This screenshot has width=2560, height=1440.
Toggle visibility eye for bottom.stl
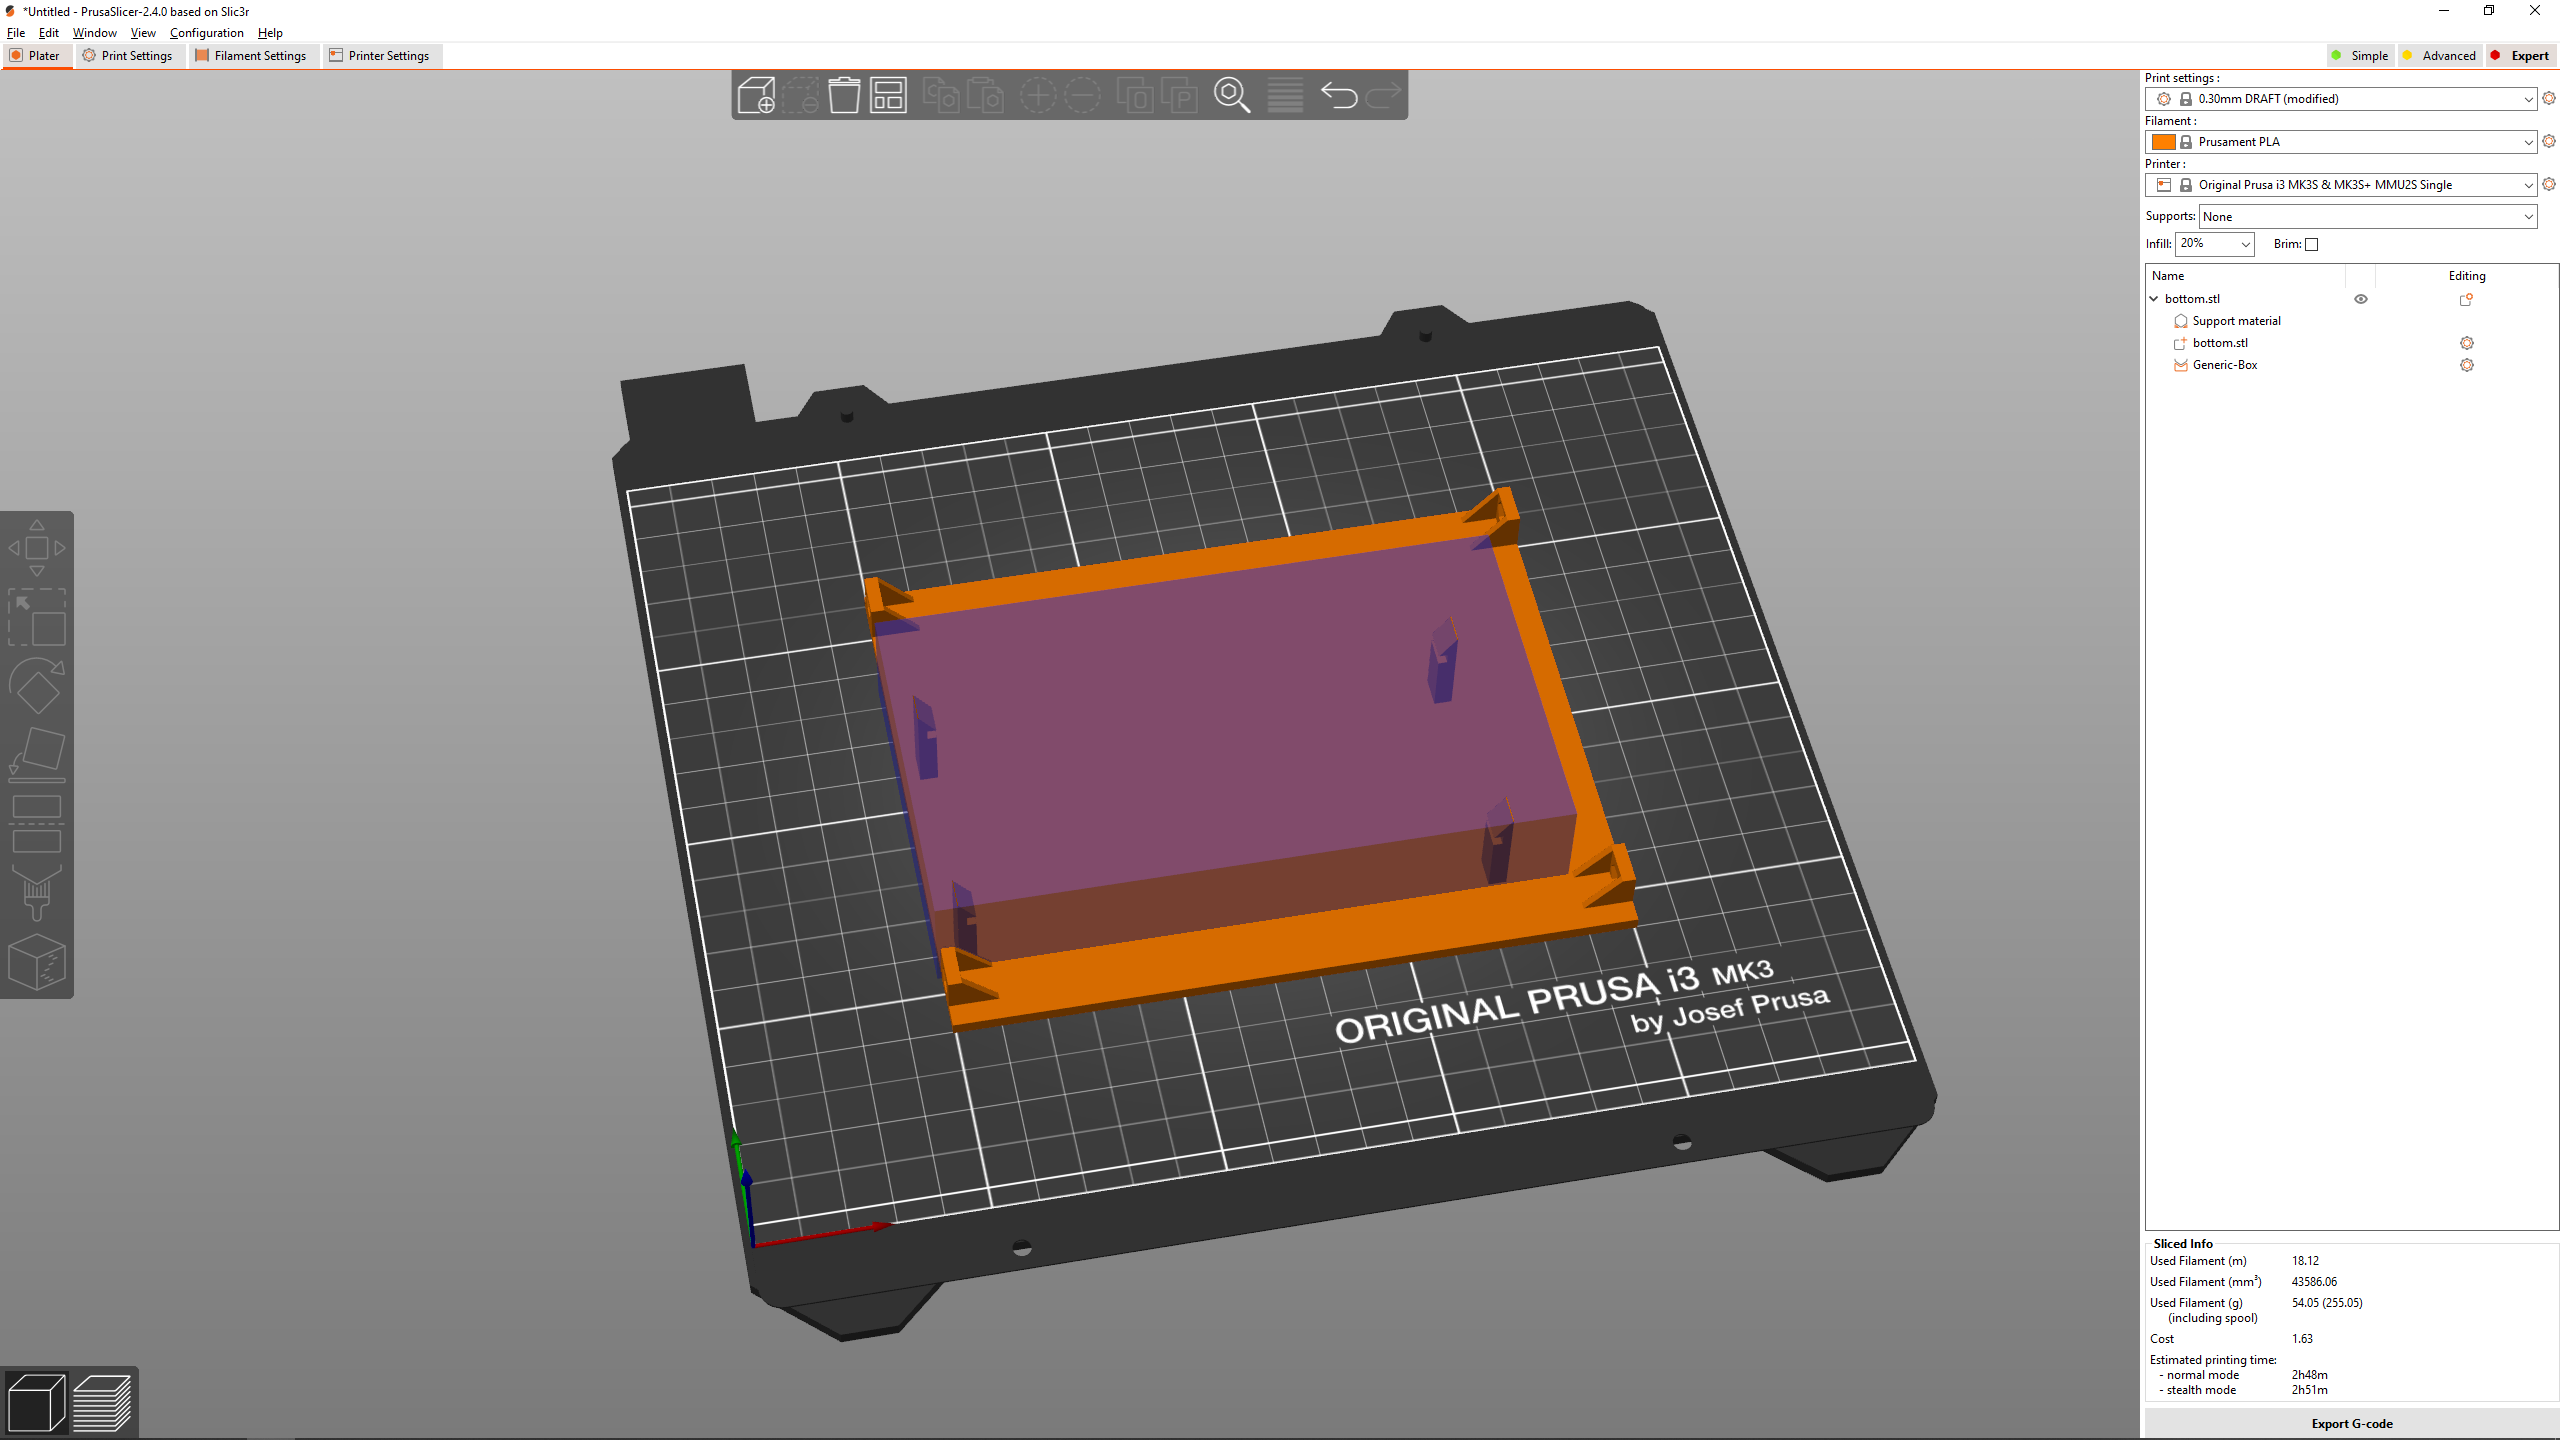2360,299
